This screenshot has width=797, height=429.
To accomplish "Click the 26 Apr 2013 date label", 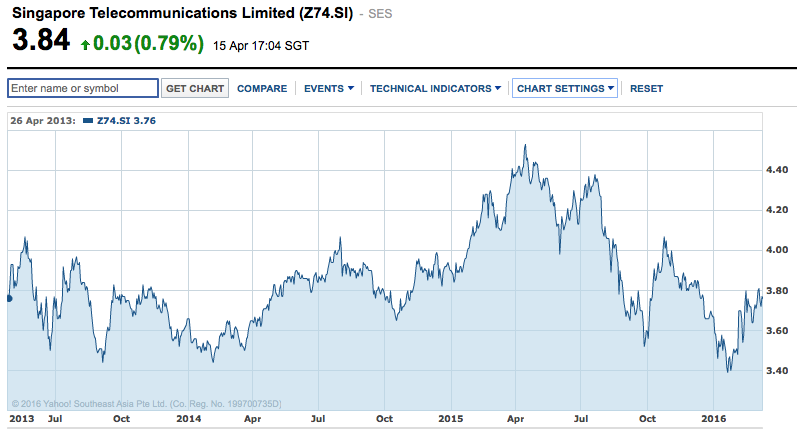I will pyautogui.click(x=43, y=121).
